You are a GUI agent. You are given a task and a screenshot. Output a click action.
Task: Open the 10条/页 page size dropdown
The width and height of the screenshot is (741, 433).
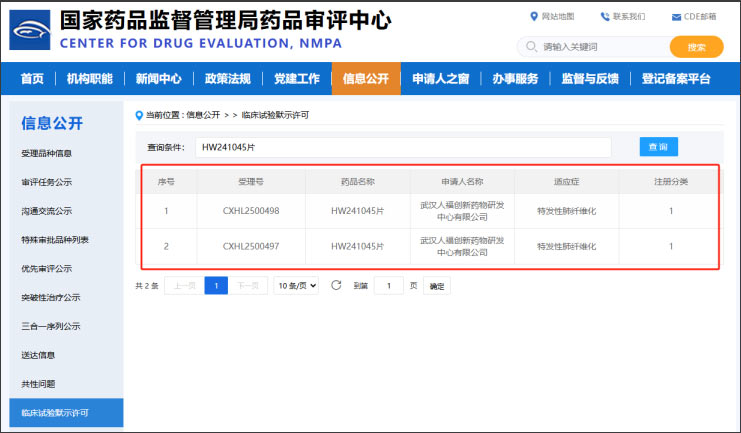pos(296,285)
